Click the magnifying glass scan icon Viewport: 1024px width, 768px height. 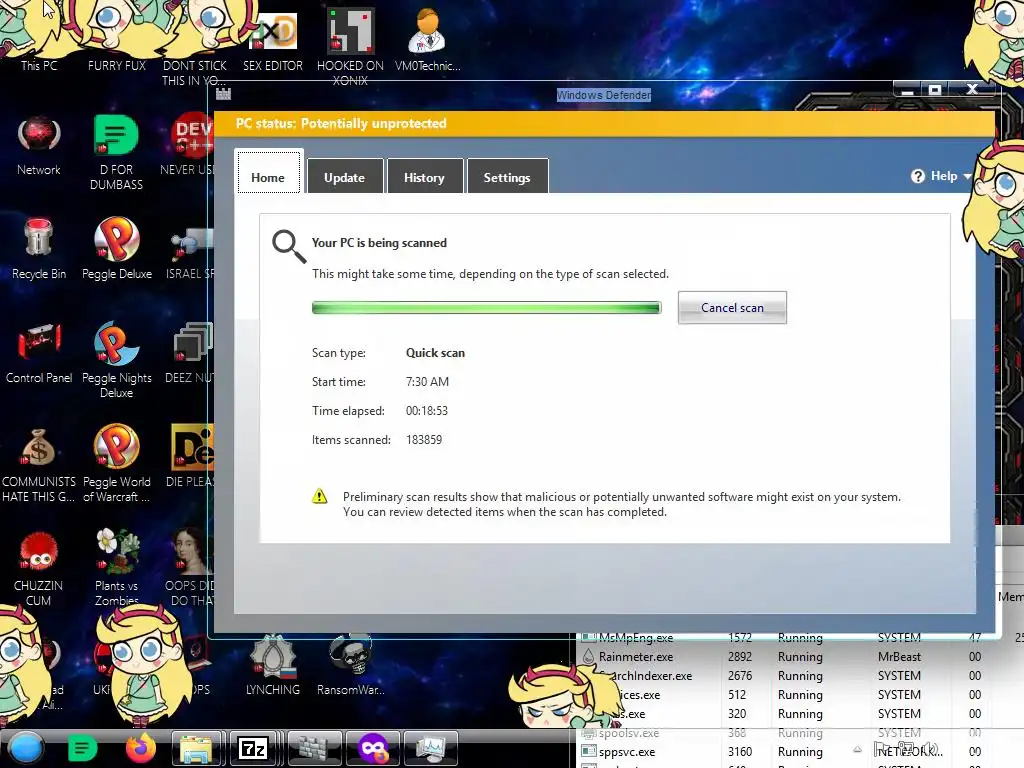click(289, 246)
